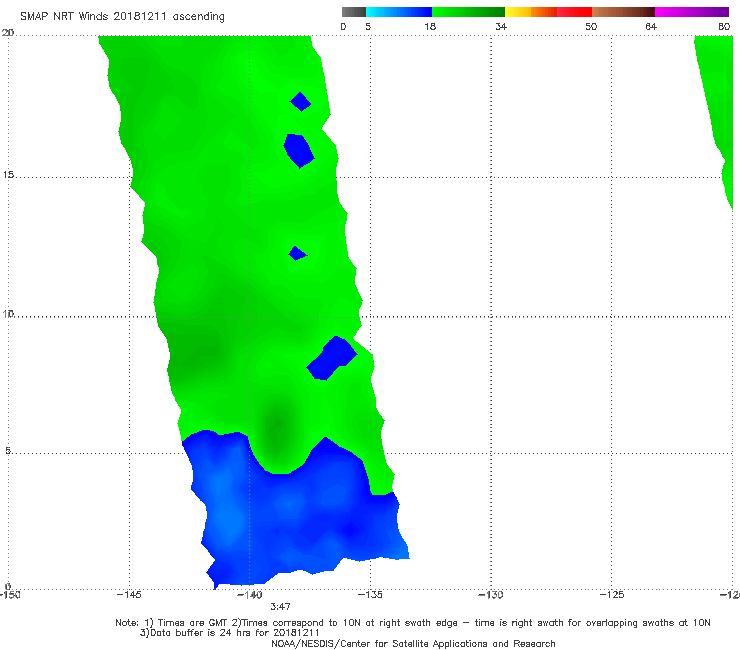
Task: Click the color bar label "50"
Action: 591,26
